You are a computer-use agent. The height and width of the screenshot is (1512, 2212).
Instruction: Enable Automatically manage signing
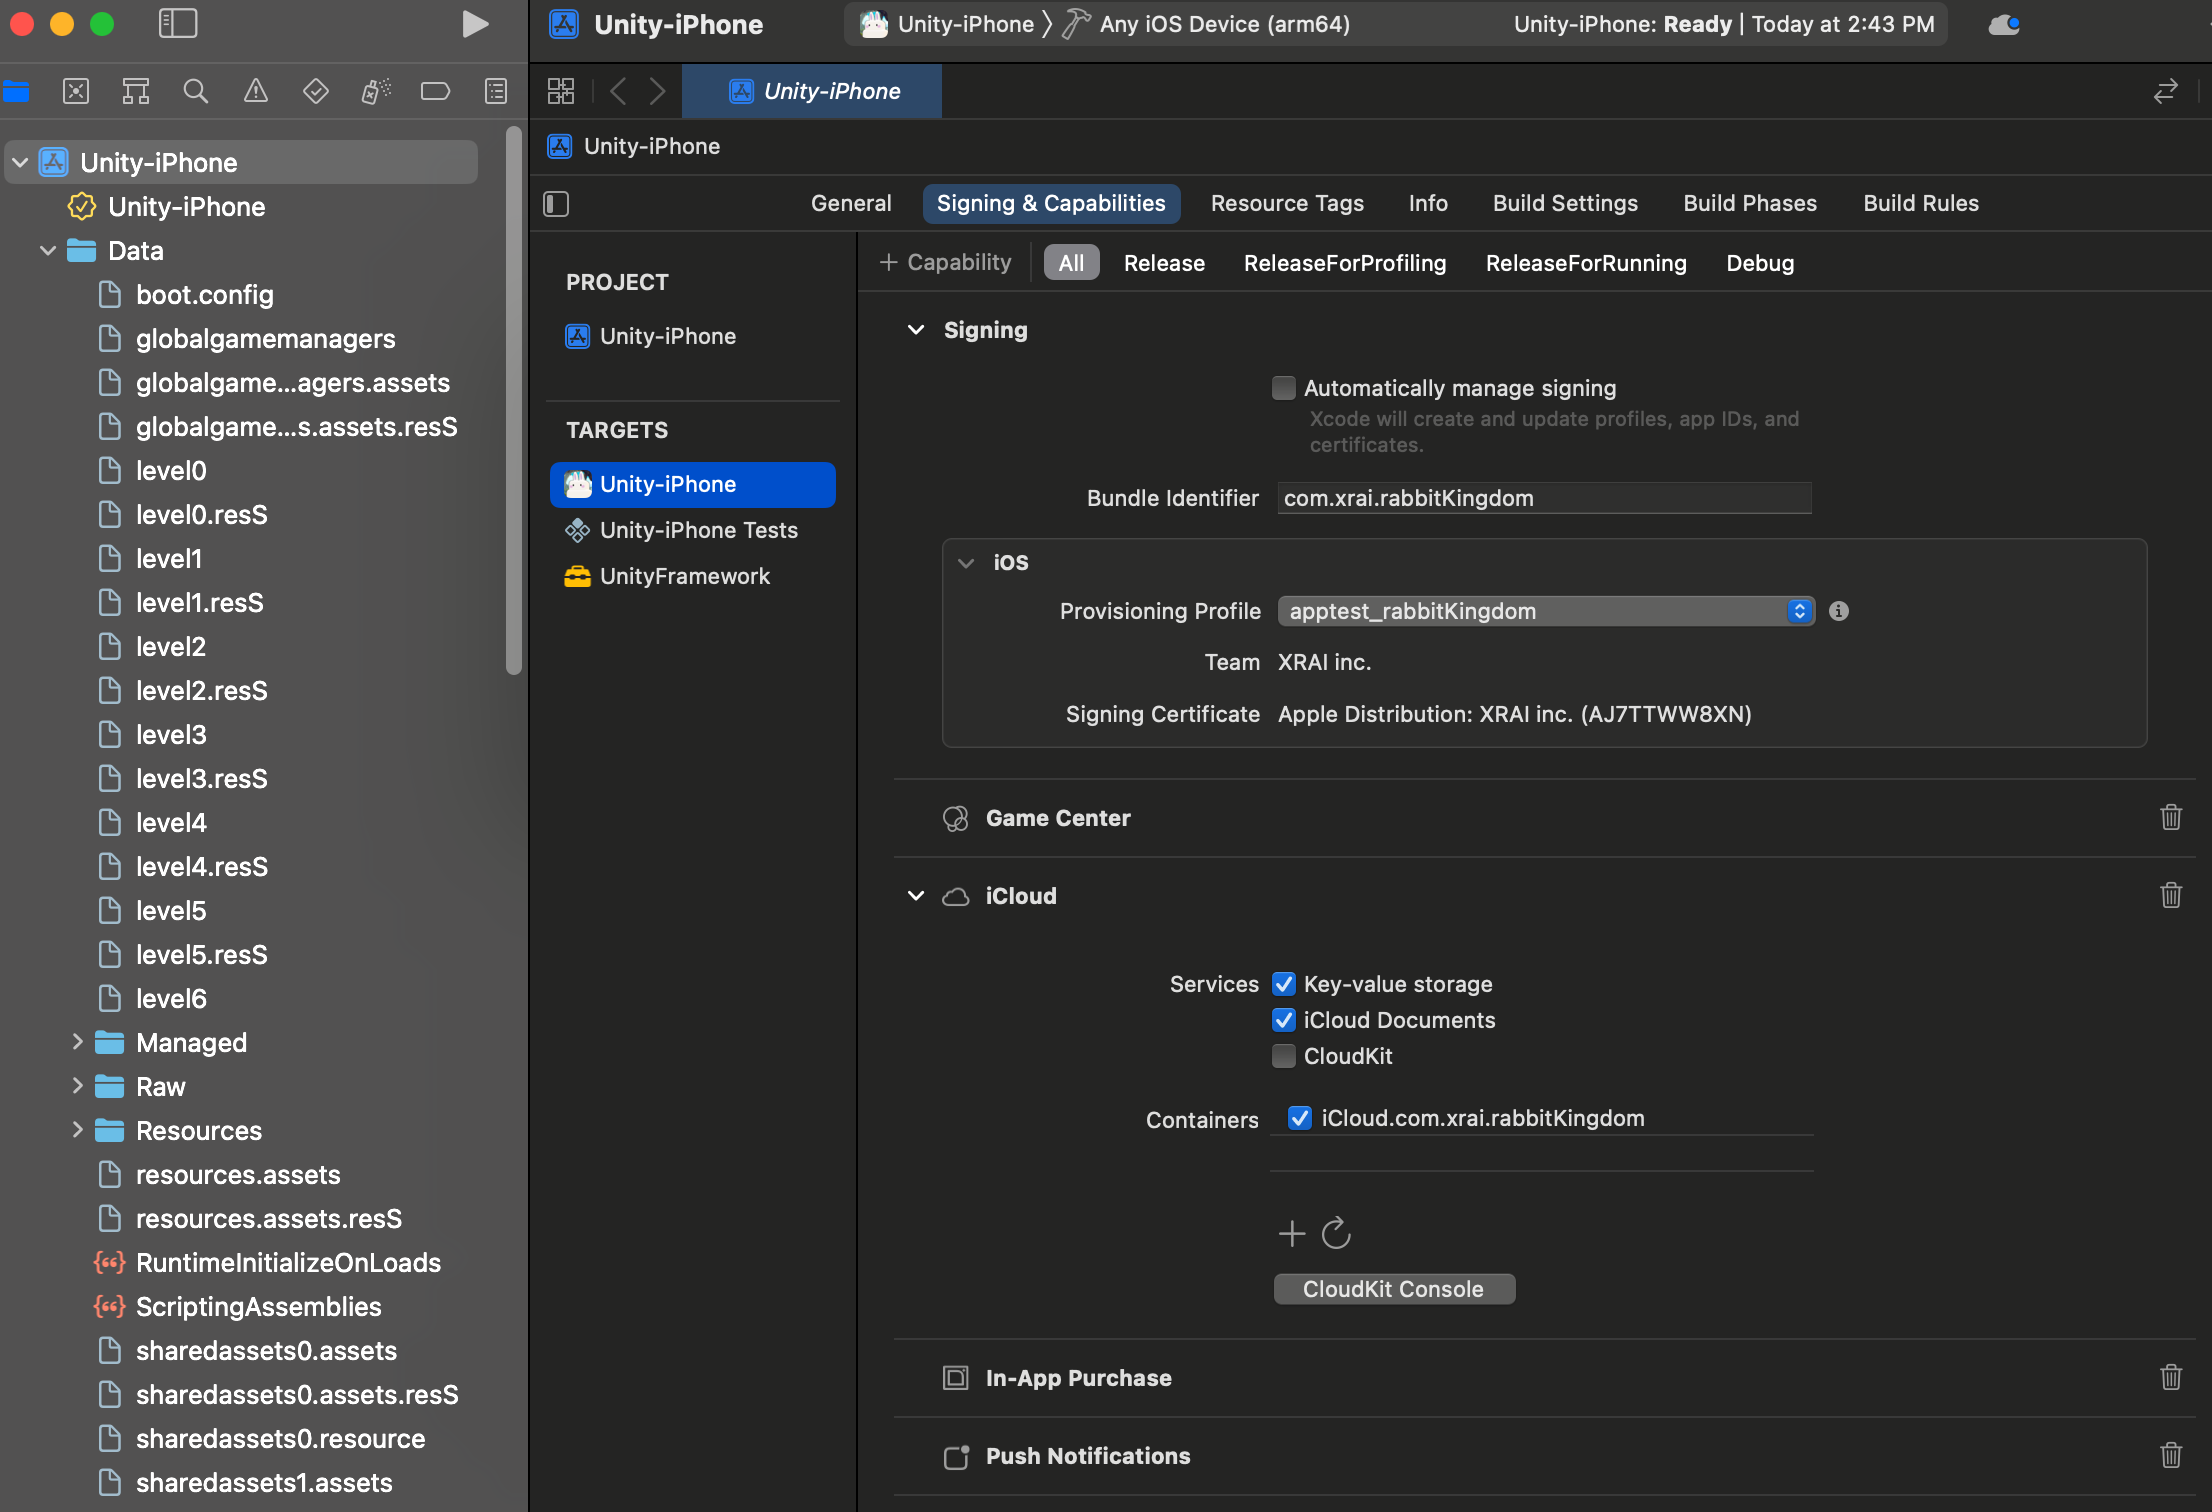[x=1283, y=388]
